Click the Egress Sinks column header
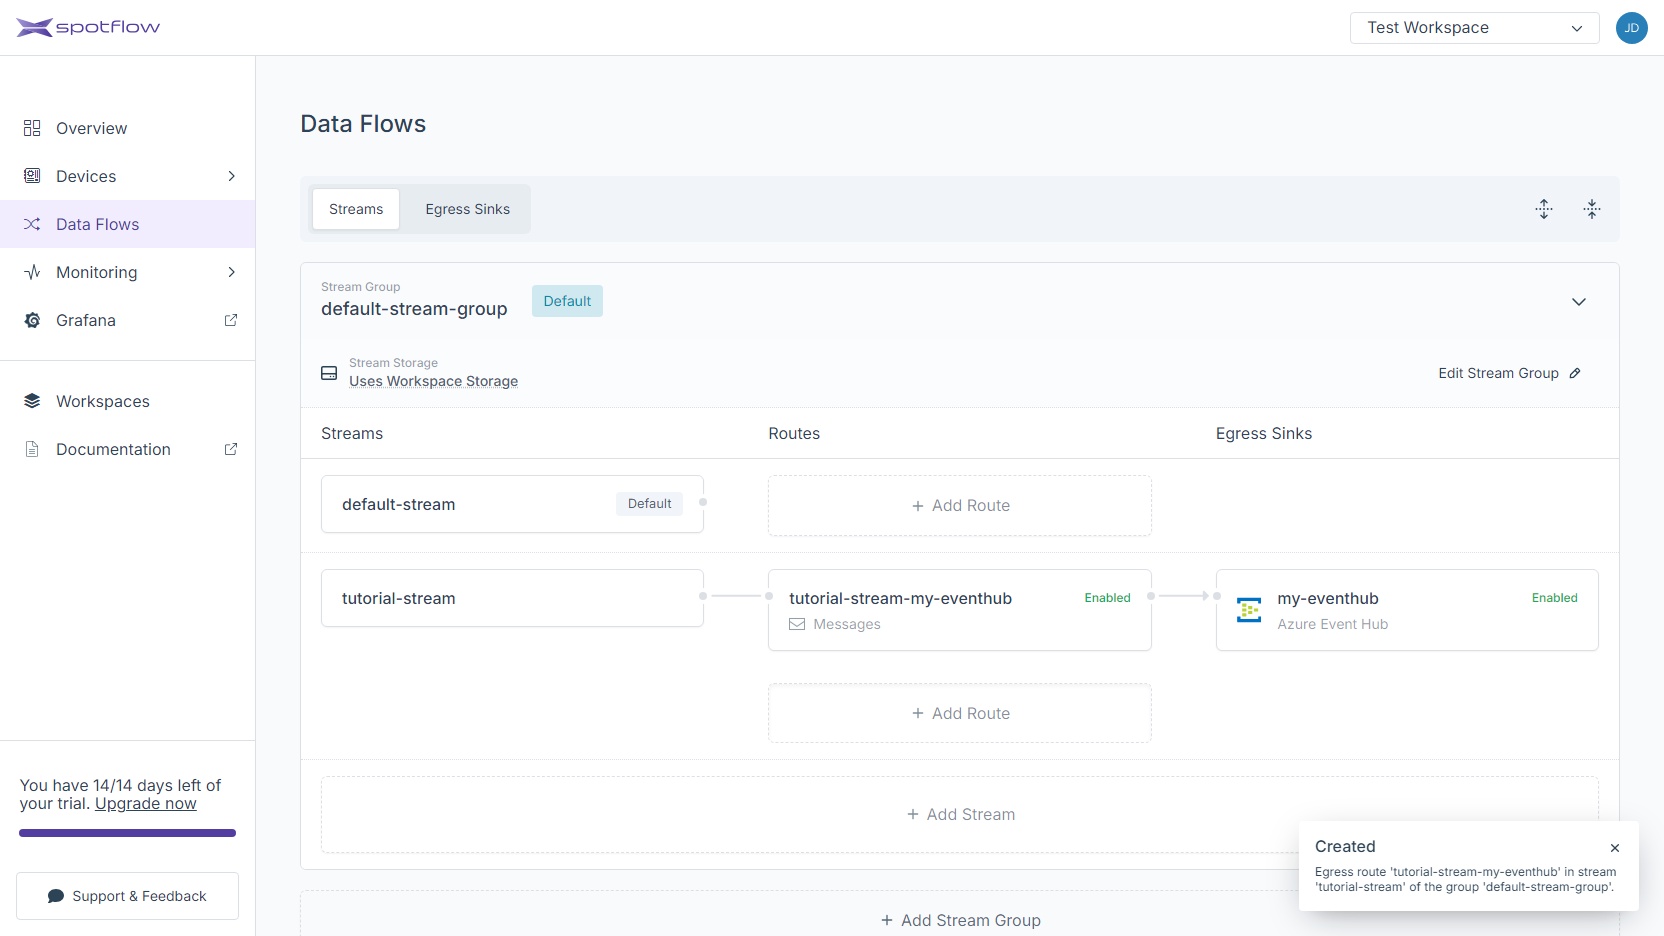 1264,433
